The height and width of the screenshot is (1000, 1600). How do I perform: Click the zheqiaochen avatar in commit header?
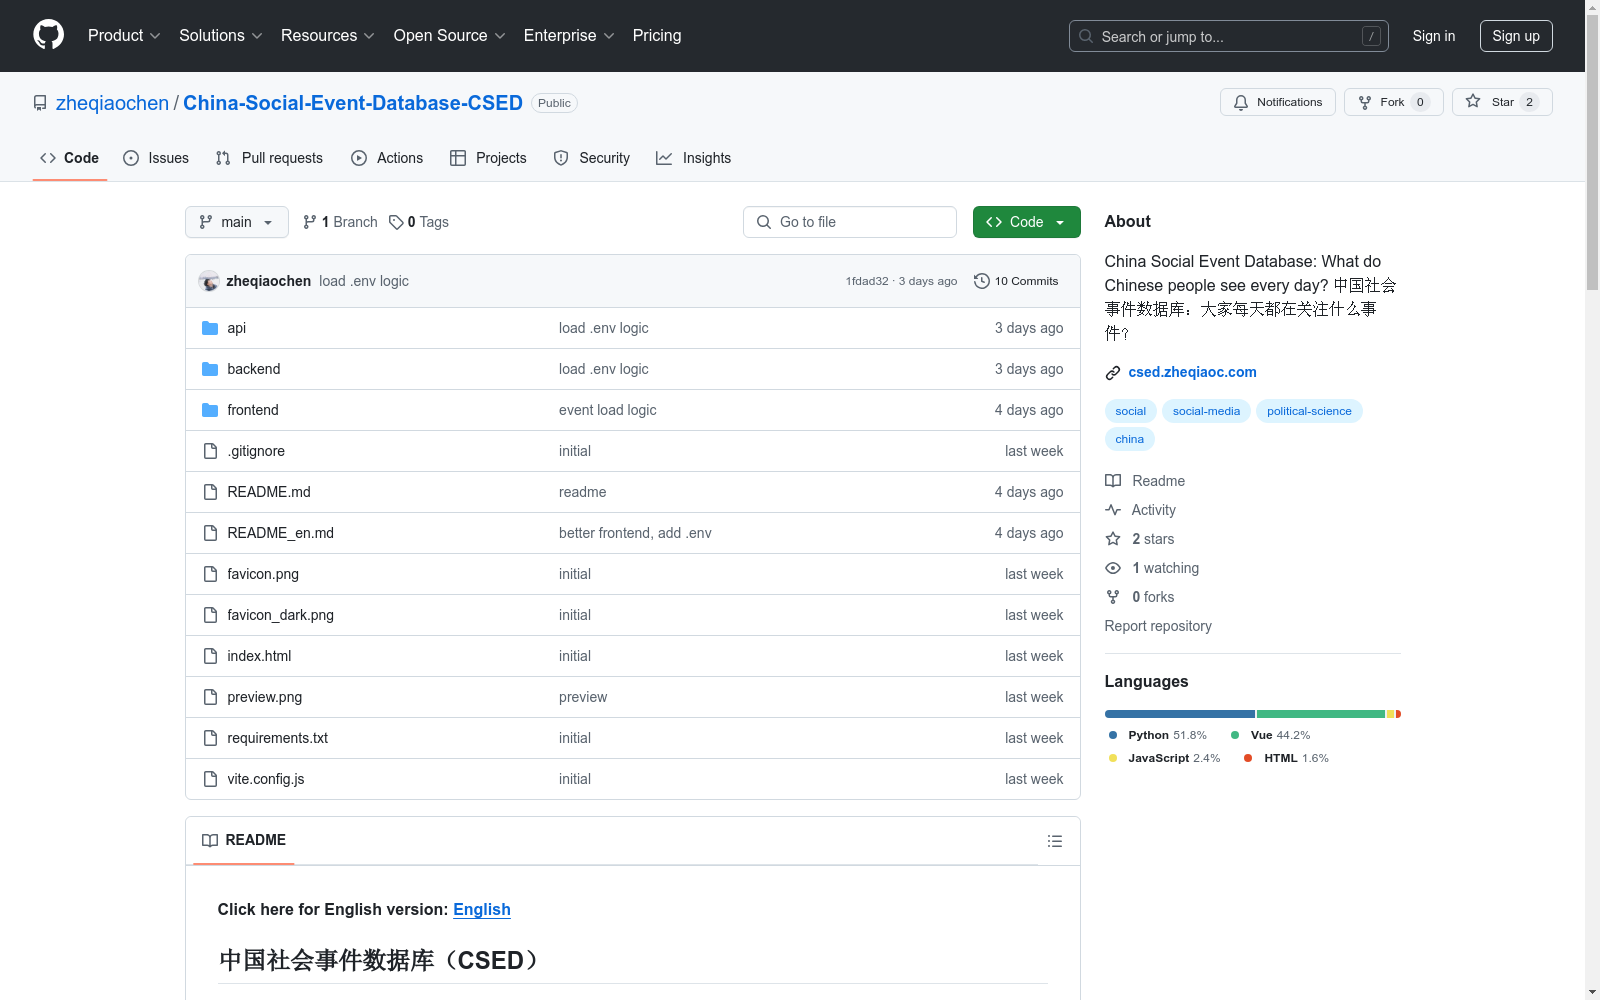209,281
